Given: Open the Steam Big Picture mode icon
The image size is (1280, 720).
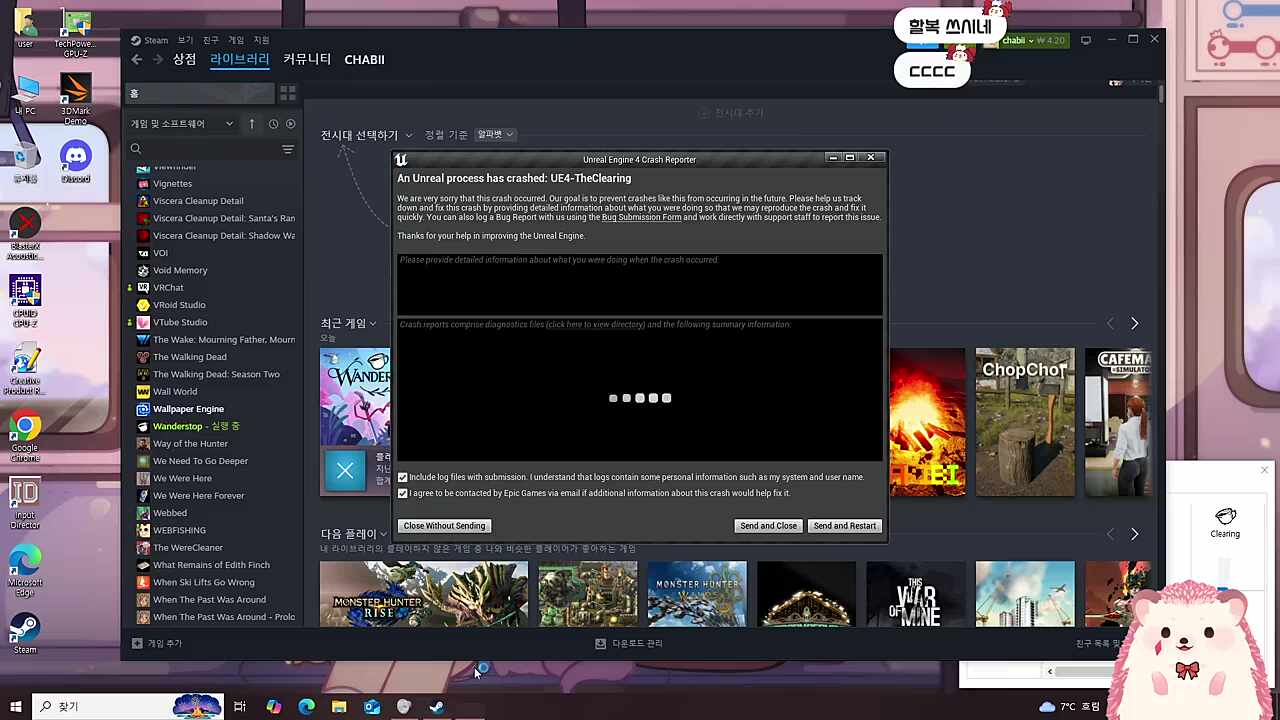Looking at the screenshot, I should pos(1086,40).
